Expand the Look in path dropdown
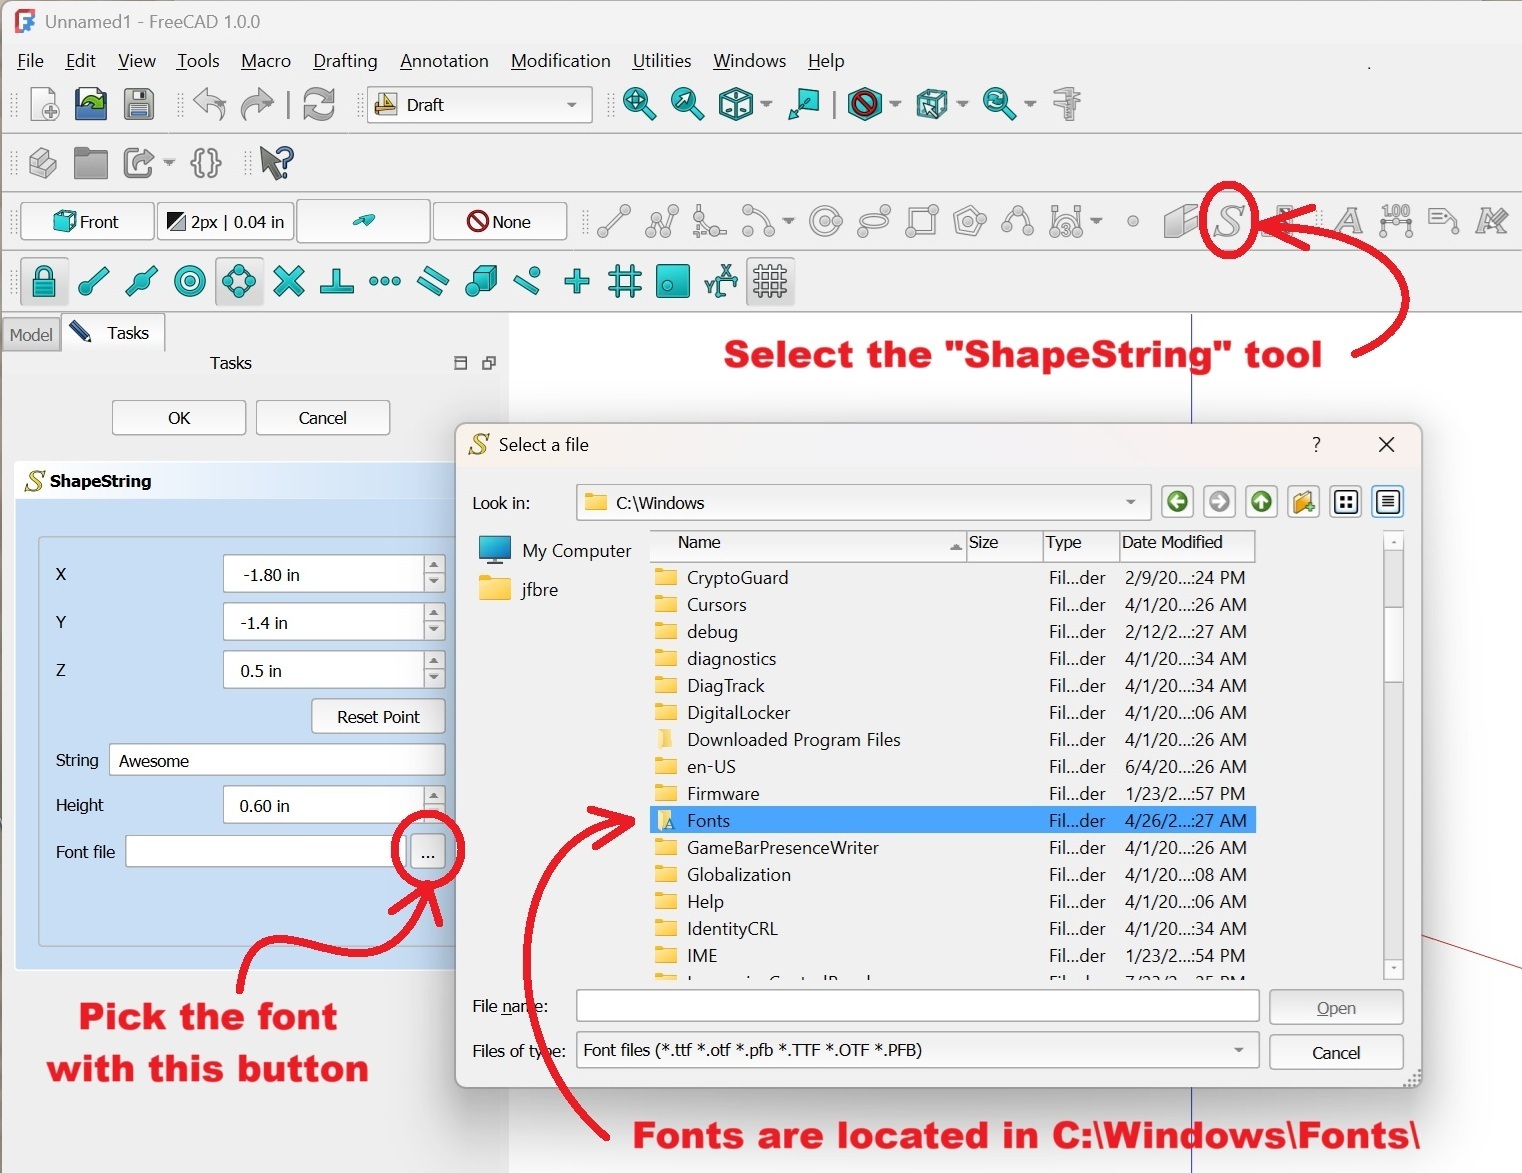The width and height of the screenshot is (1522, 1173). point(1130,502)
